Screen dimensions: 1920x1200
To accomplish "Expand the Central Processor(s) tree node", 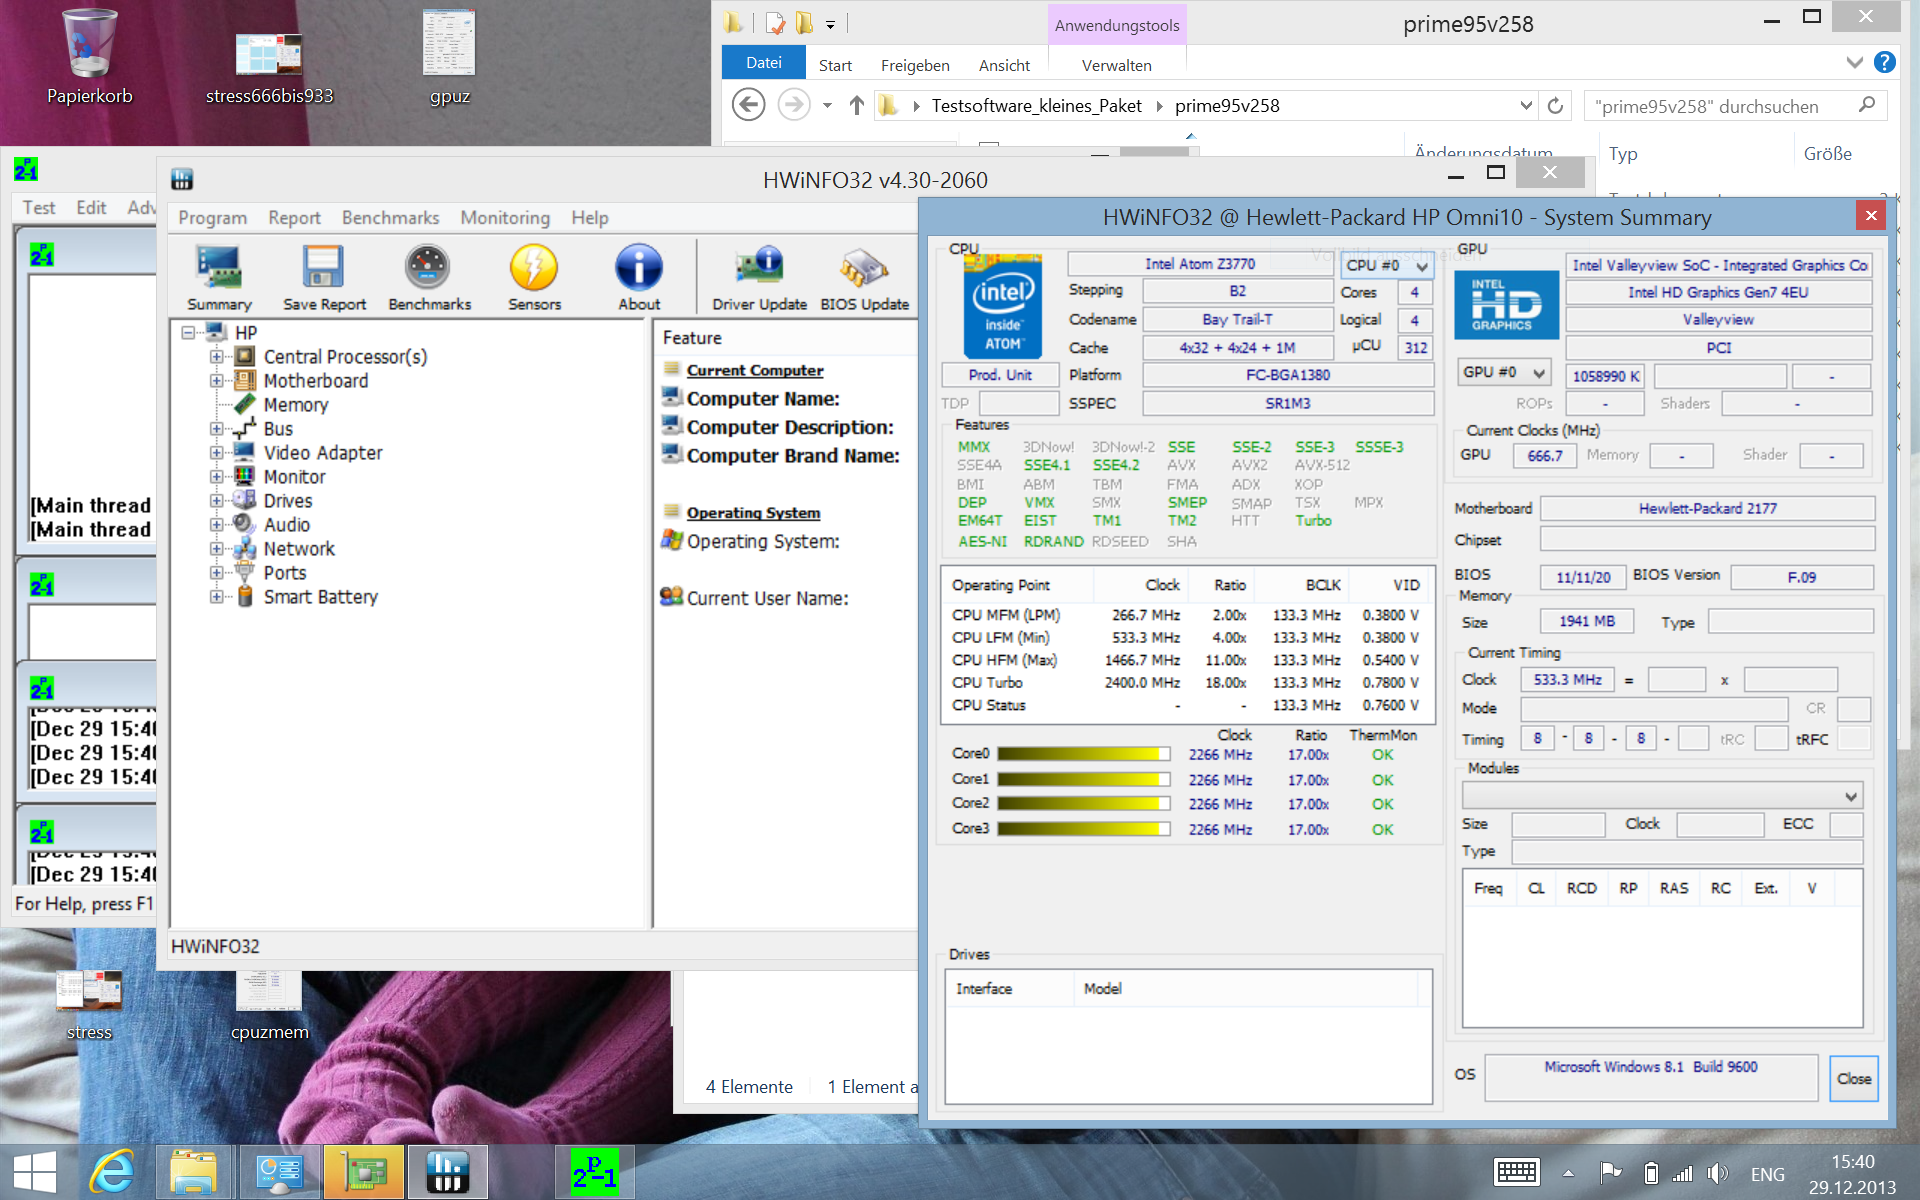I will point(216,357).
